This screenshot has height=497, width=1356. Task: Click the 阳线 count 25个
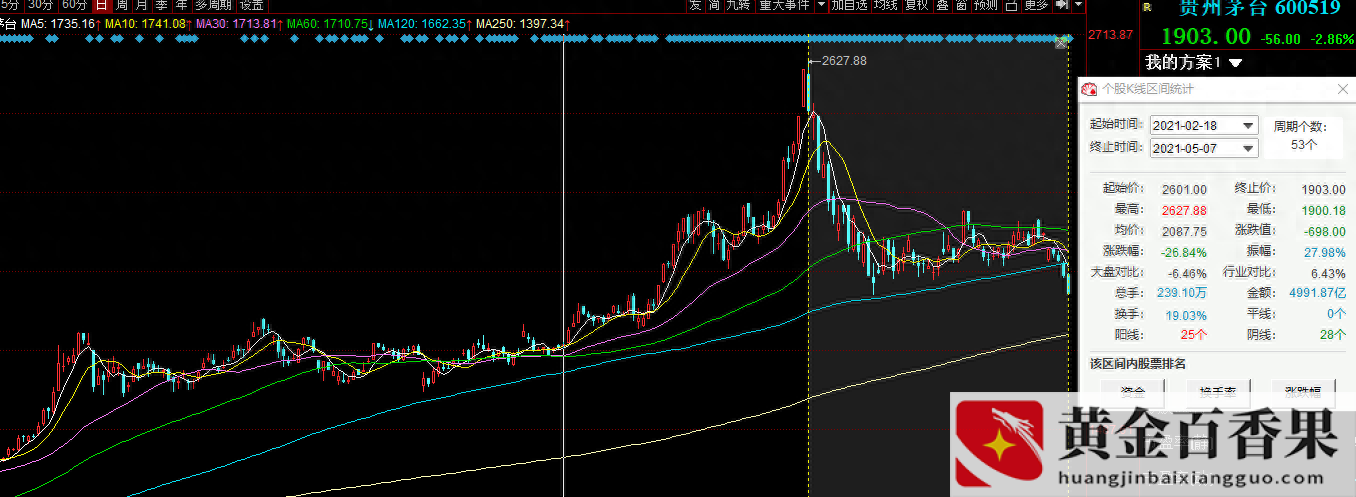[x=1195, y=335]
